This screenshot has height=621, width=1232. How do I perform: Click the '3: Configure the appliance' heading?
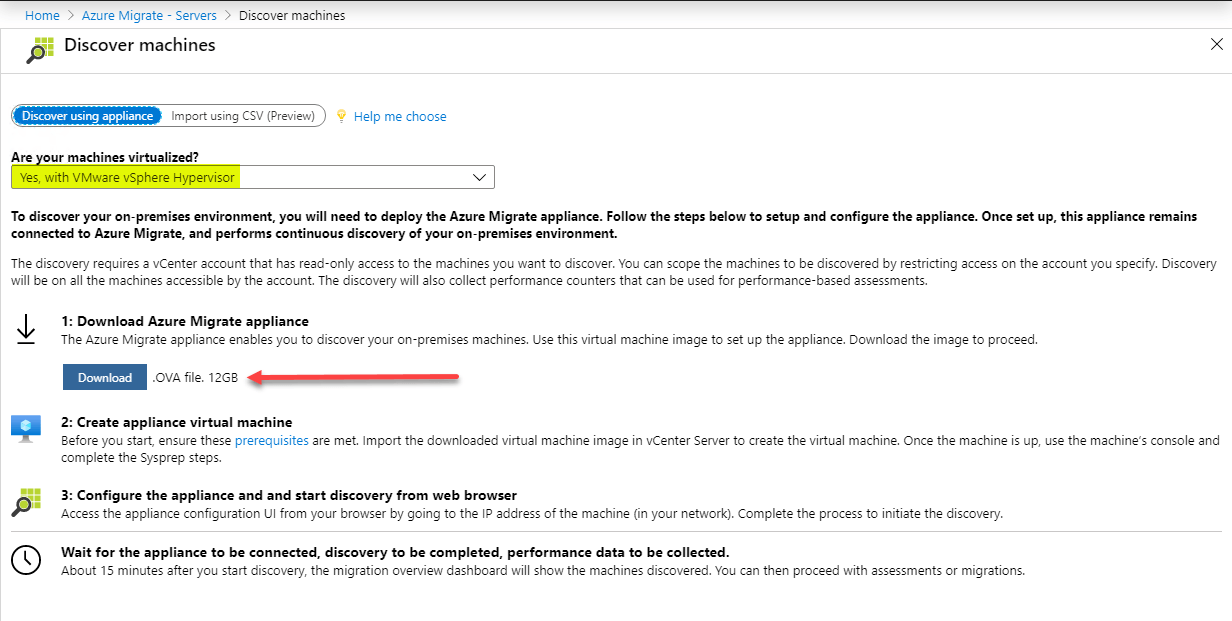tap(289, 495)
